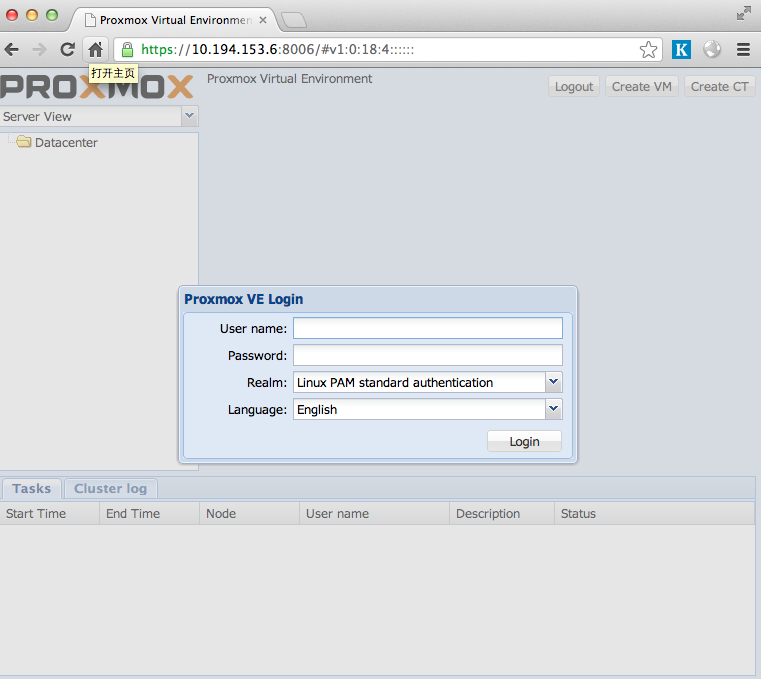Viewport: 761px width, 679px height.
Task: Click the Proxmox logo
Action: click(x=97, y=86)
